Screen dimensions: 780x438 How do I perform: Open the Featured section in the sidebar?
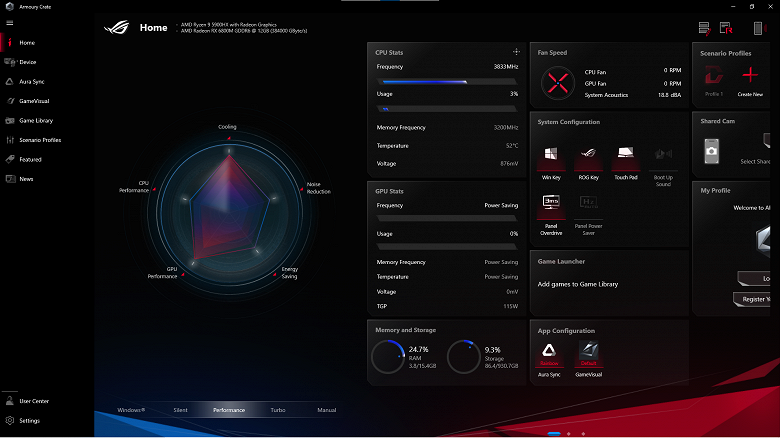coord(30,159)
